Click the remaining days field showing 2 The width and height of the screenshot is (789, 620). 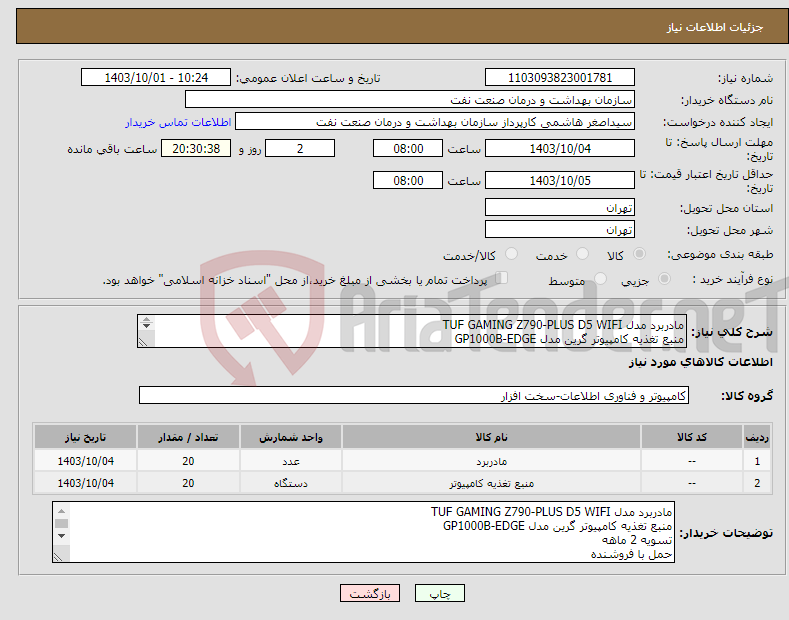coord(300,149)
